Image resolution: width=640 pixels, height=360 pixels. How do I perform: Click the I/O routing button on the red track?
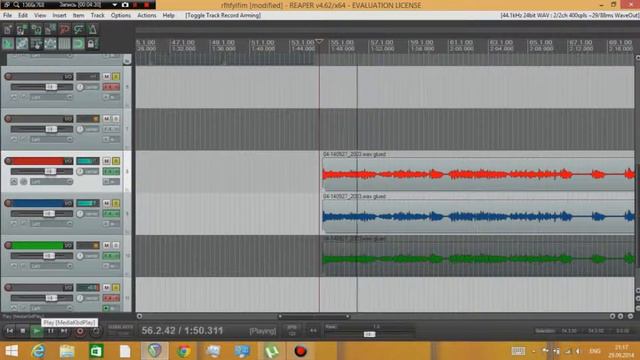68,161
